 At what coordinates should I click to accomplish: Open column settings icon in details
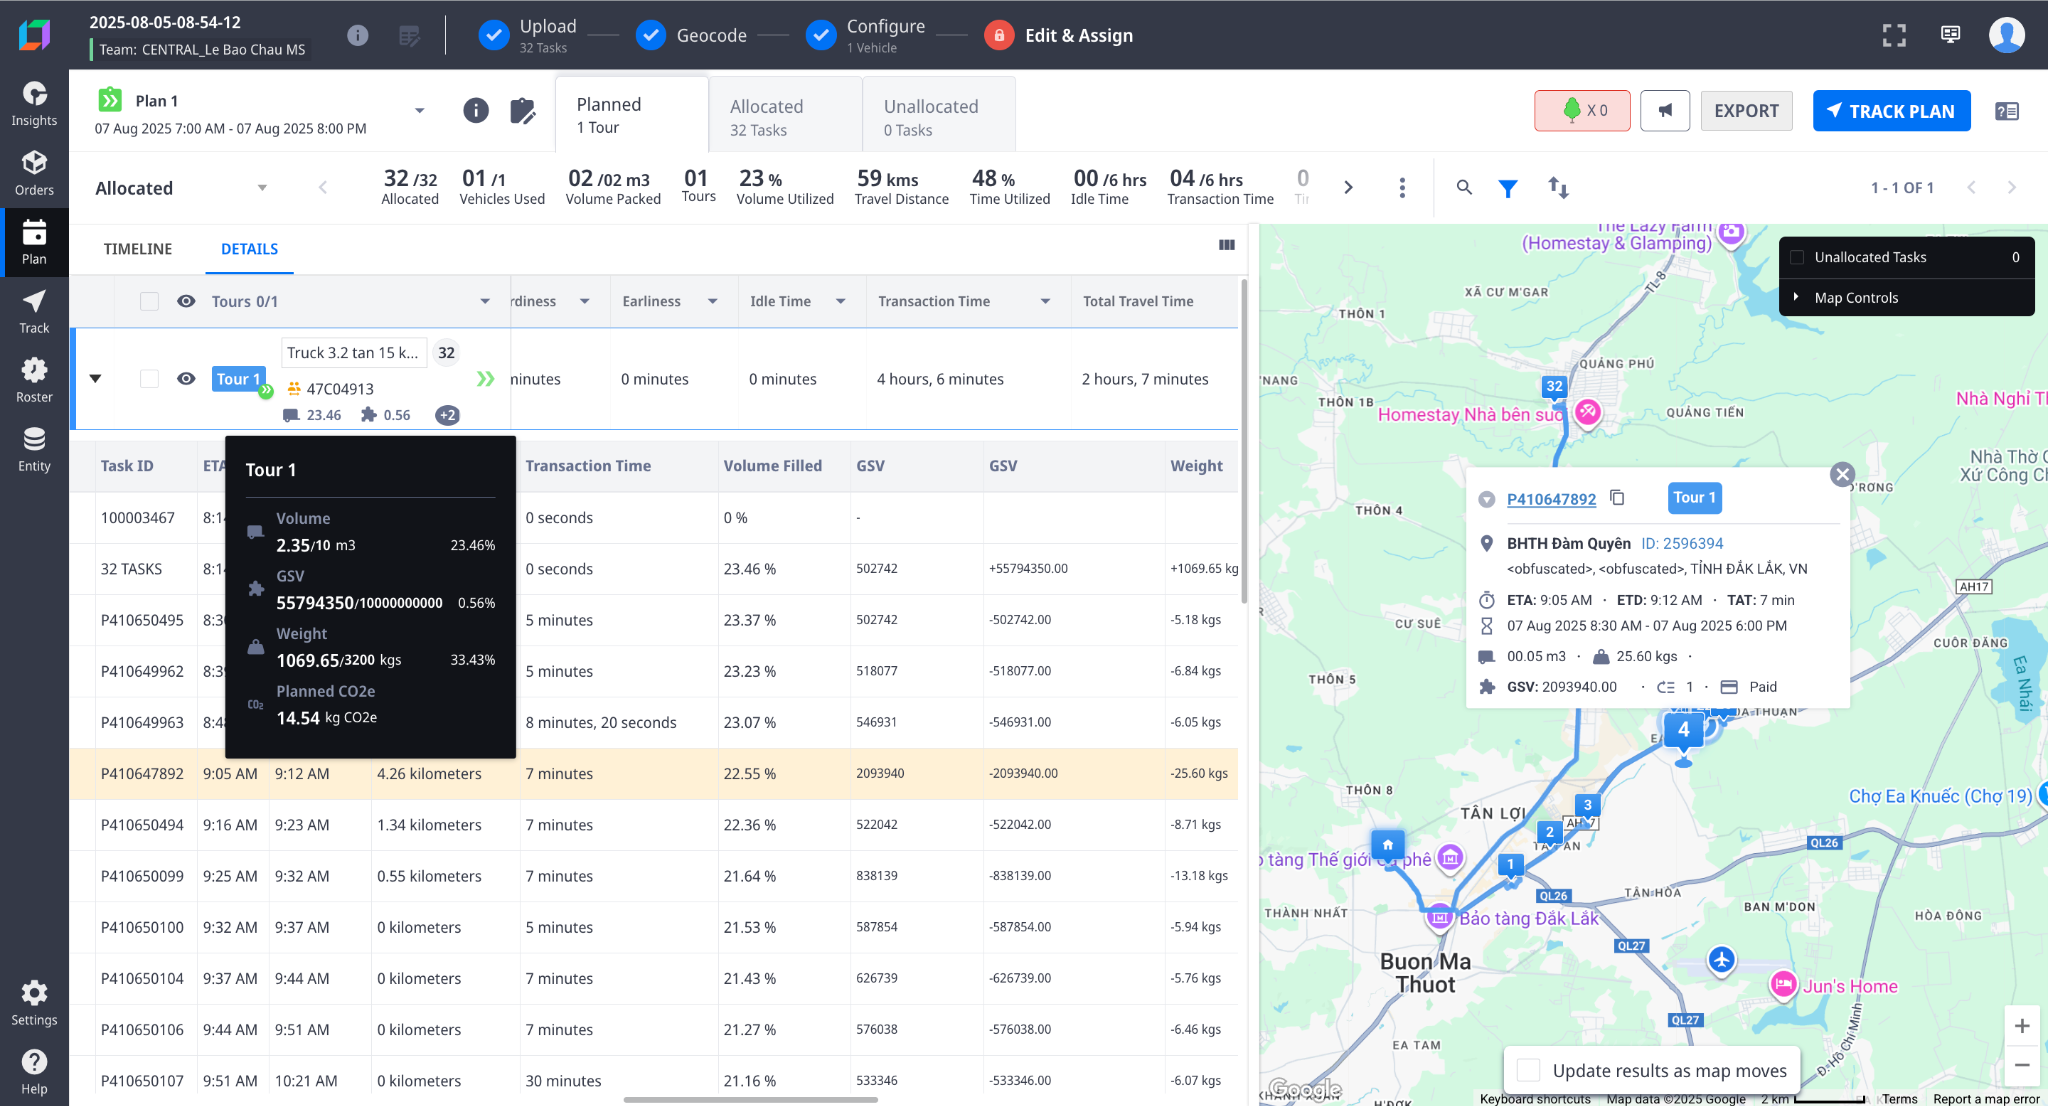point(1227,245)
